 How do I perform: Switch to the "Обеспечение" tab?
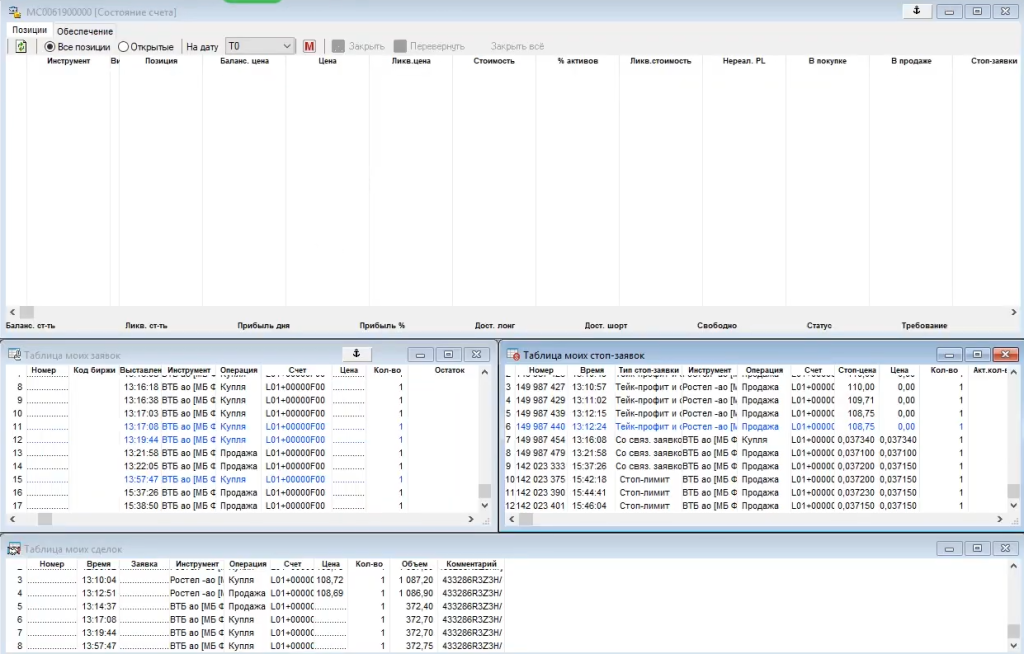click(x=84, y=31)
